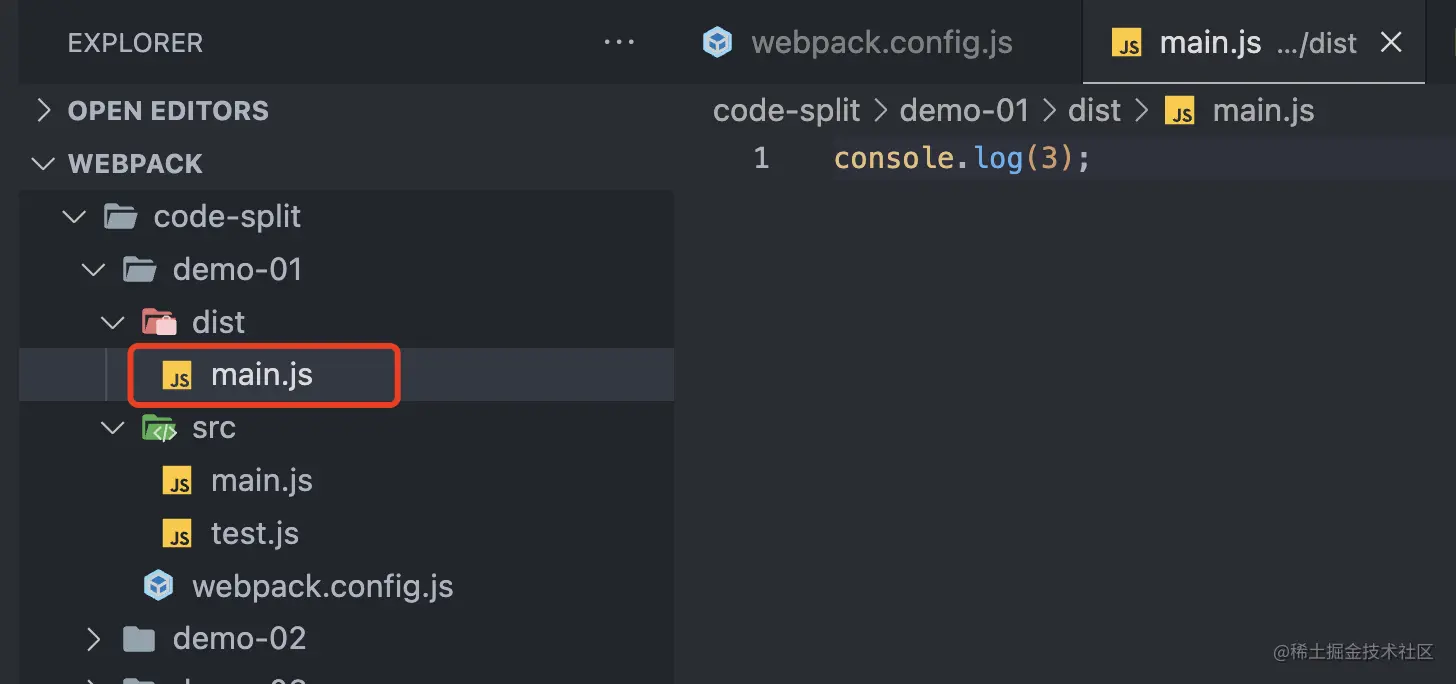The image size is (1456, 684).
Task: Click the webpack icon beside webpack.config.js in tree
Action: (x=159, y=586)
